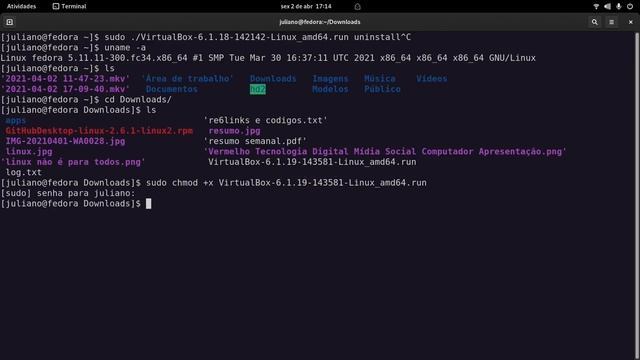Close the terminal window
The height and width of the screenshot is (360, 640).
click(631, 22)
